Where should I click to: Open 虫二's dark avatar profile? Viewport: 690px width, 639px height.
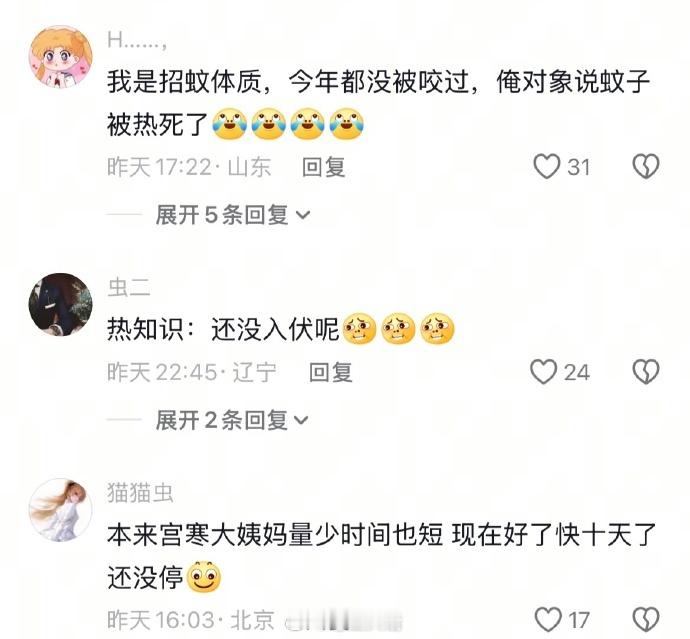click(x=61, y=305)
